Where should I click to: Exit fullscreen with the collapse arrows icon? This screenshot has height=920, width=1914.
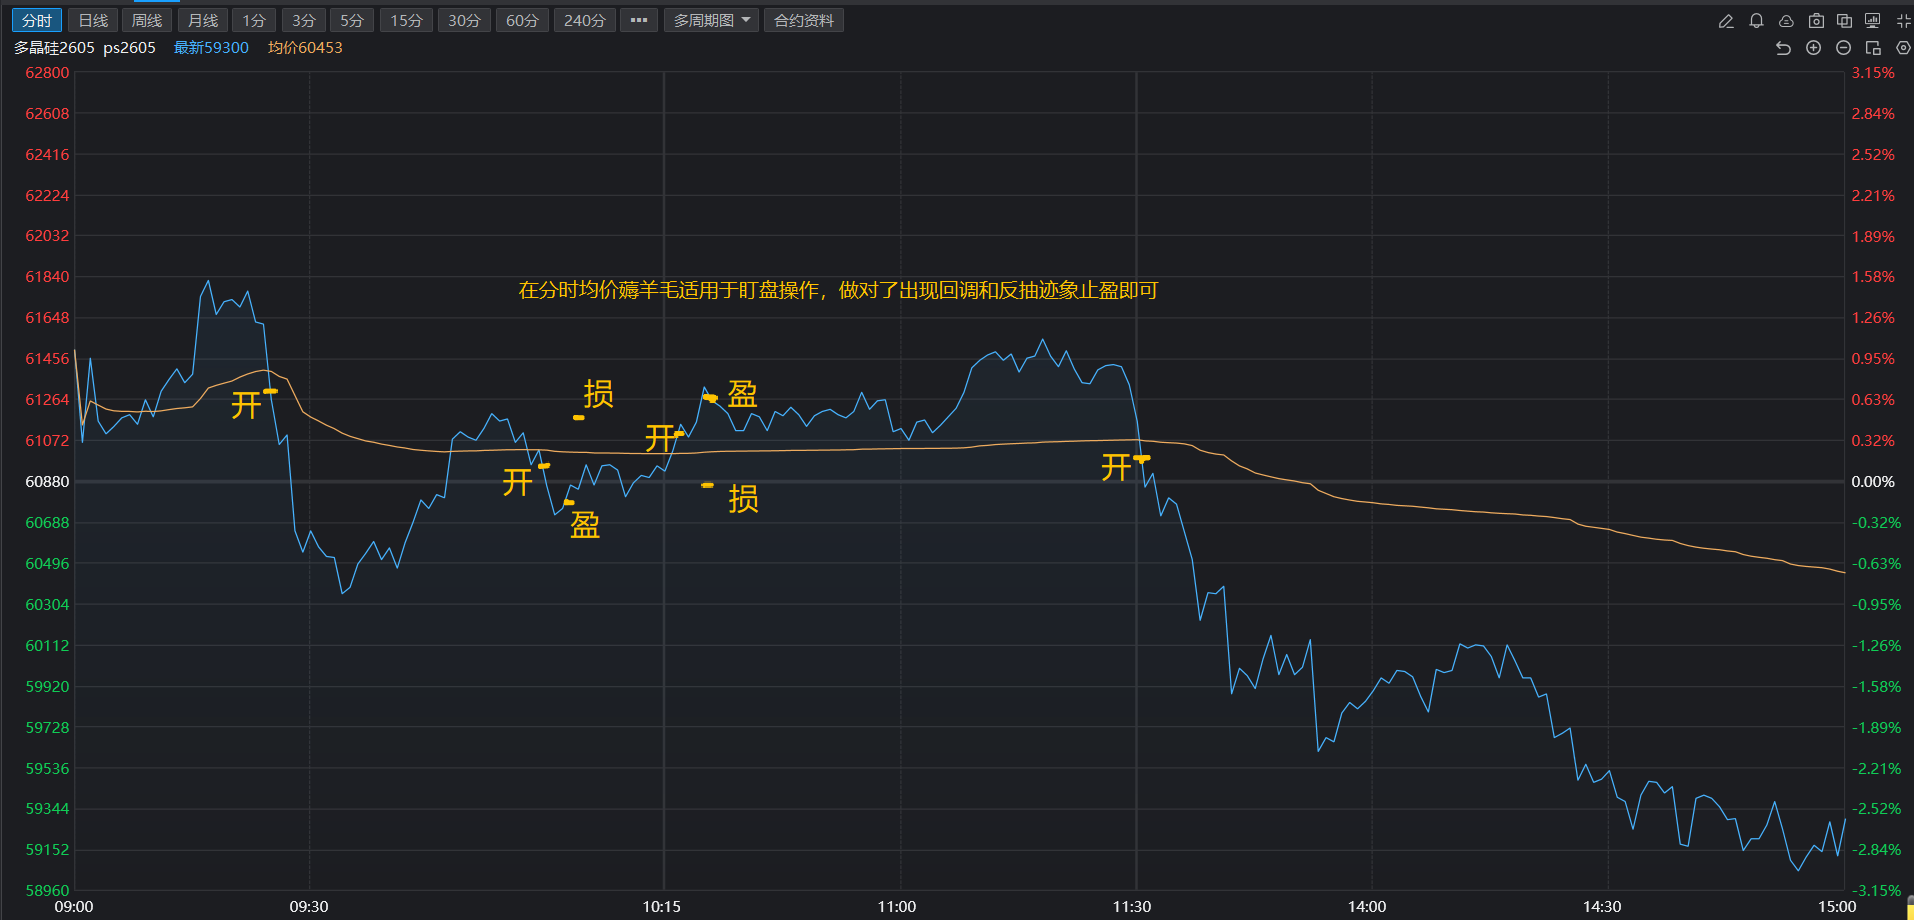click(1903, 21)
